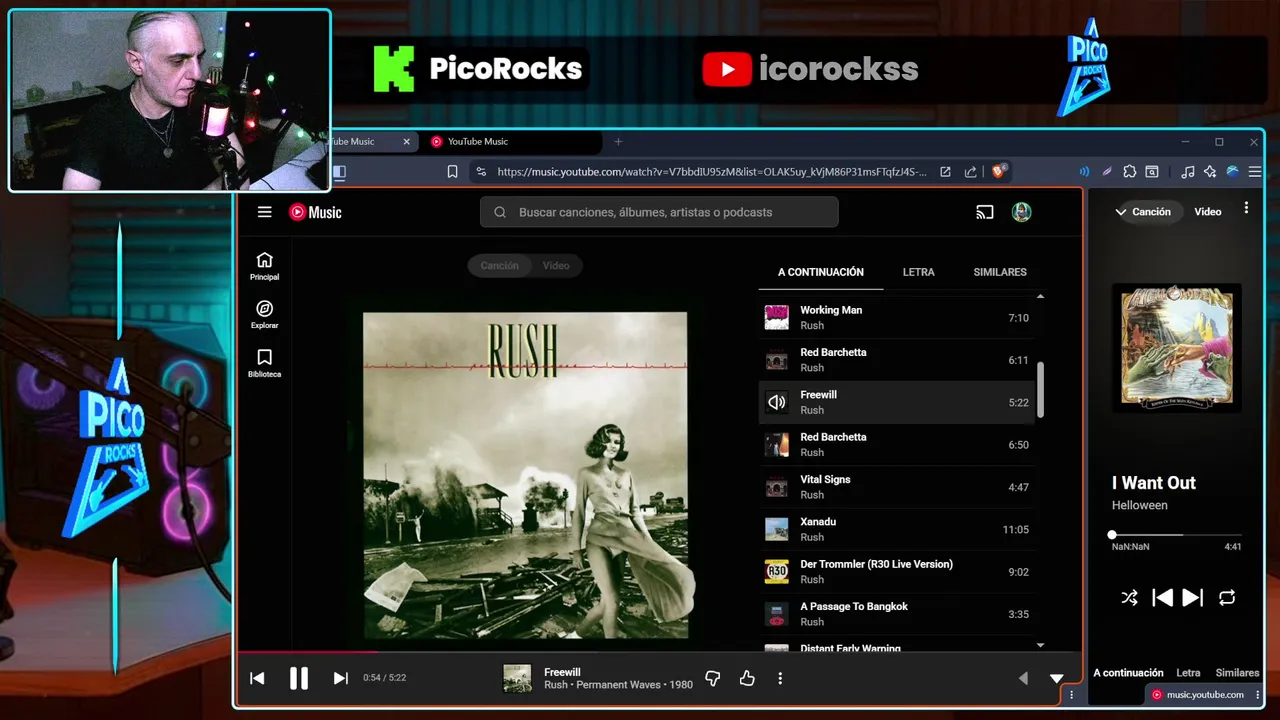Toggle the browser sidebar panel icon
Image resolution: width=1280 pixels, height=720 pixels.
pos(339,172)
